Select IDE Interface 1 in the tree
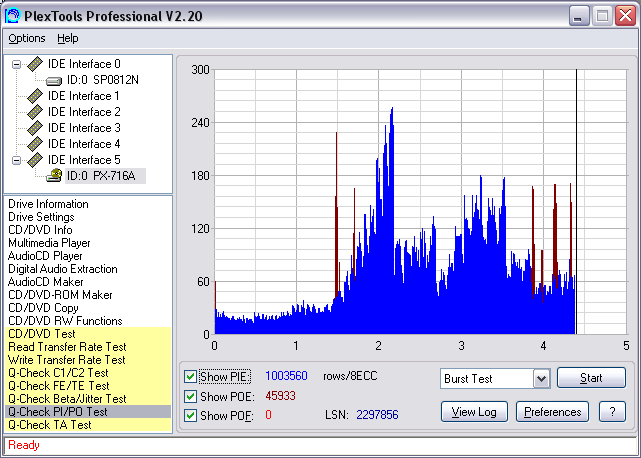641x458 pixels. pos(84,96)
